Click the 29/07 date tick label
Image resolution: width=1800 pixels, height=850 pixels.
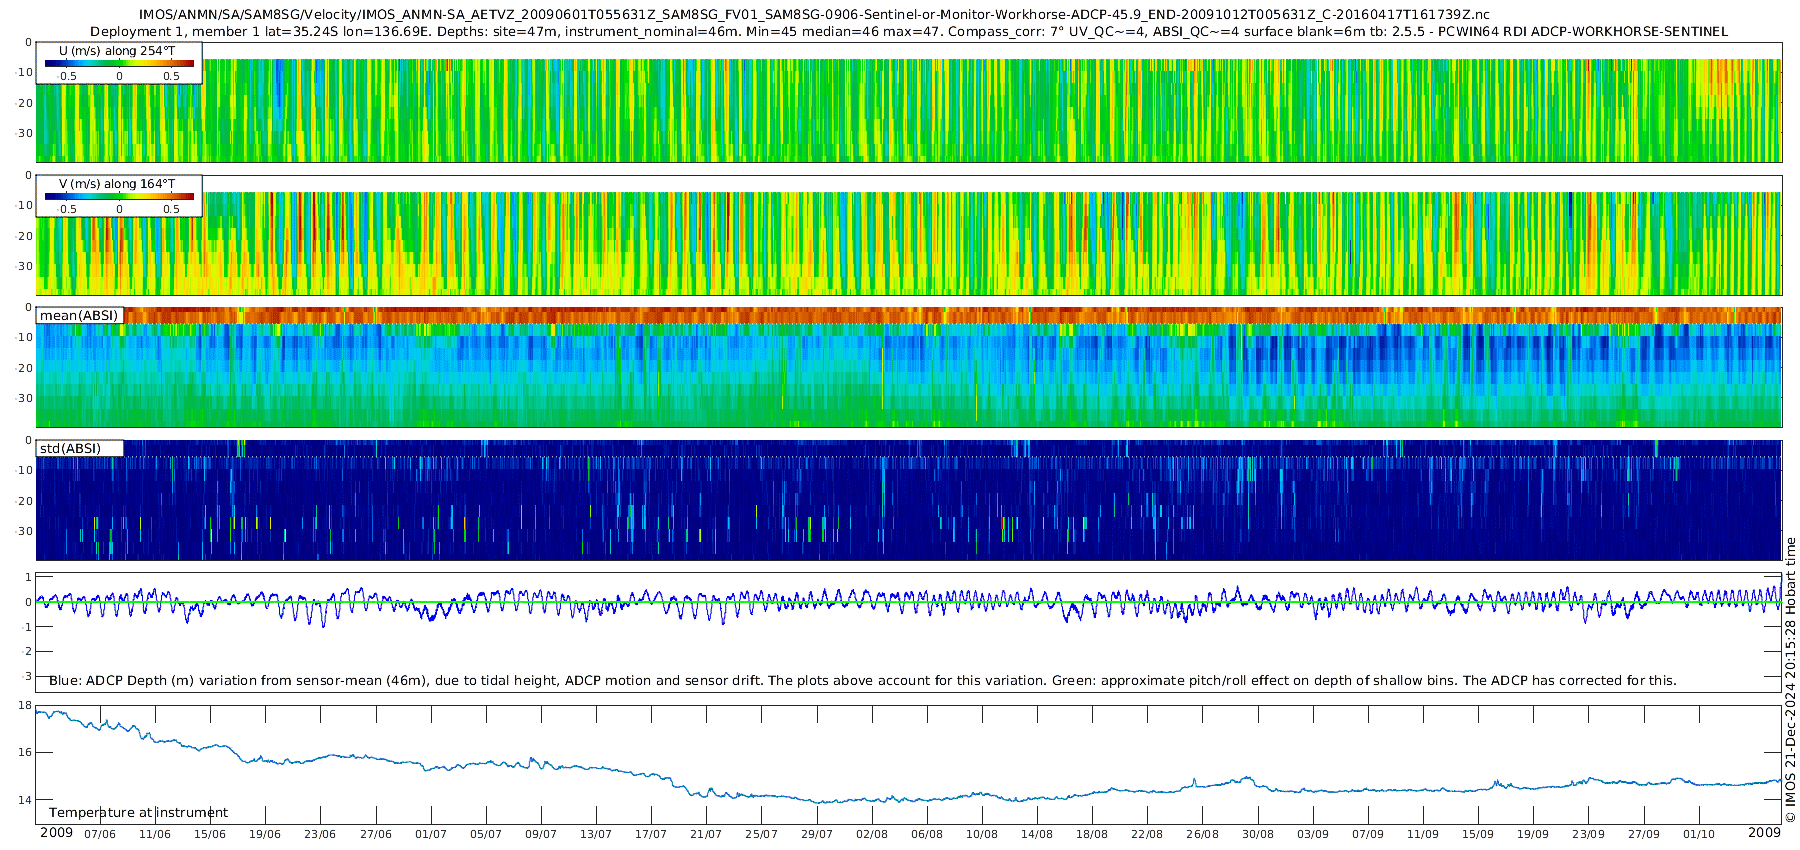(816, 834)
